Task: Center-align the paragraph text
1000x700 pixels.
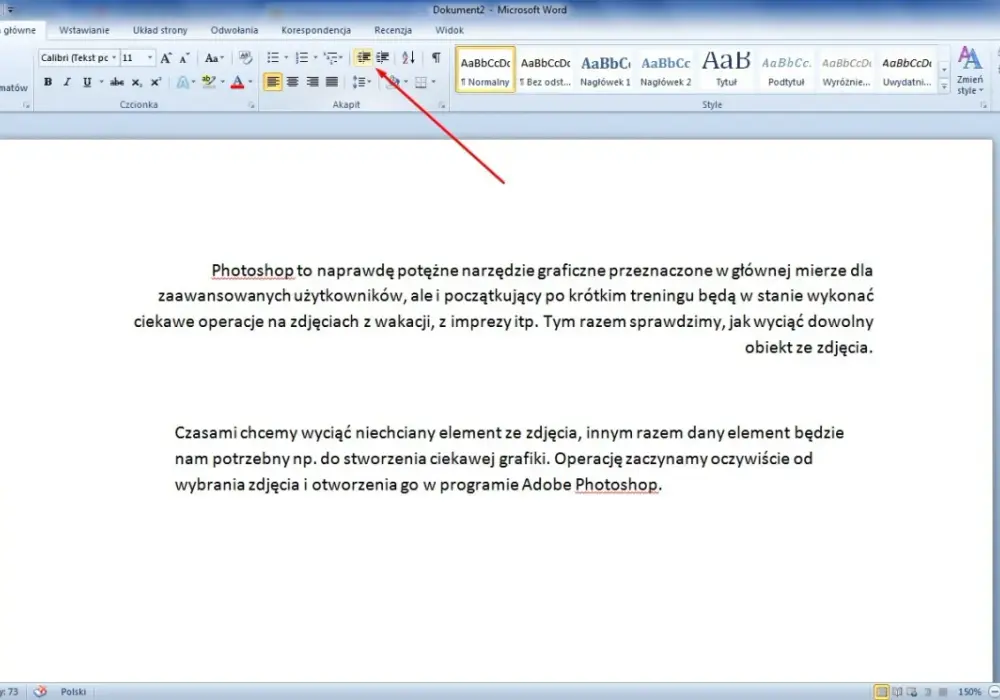Action: [x=292, y=82]
